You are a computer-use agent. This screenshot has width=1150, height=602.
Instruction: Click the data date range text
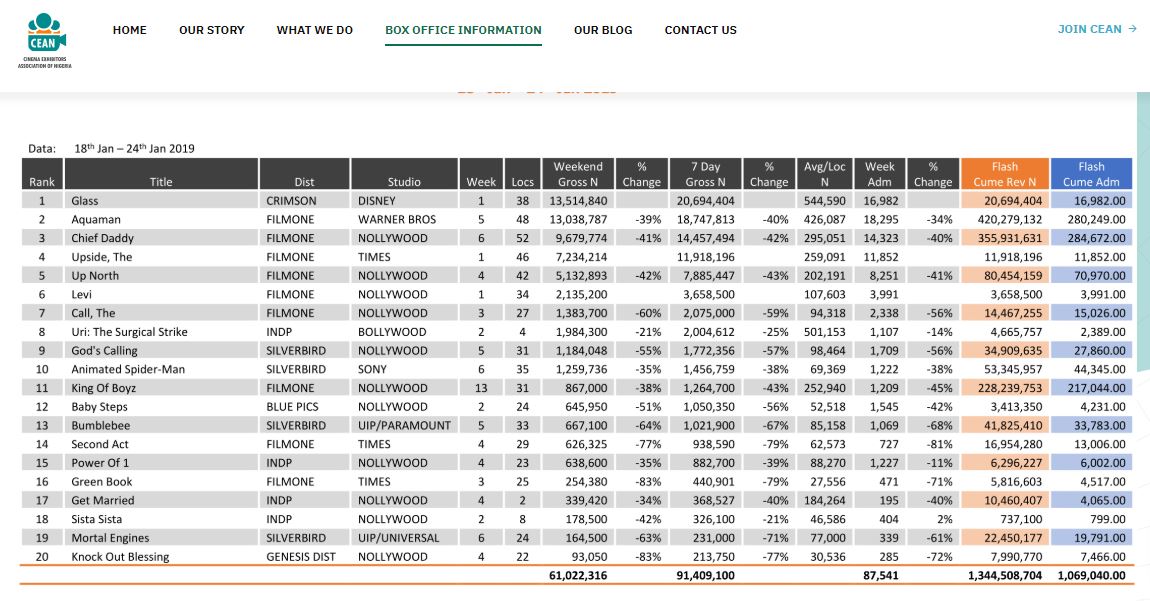[x=134, y=148]
